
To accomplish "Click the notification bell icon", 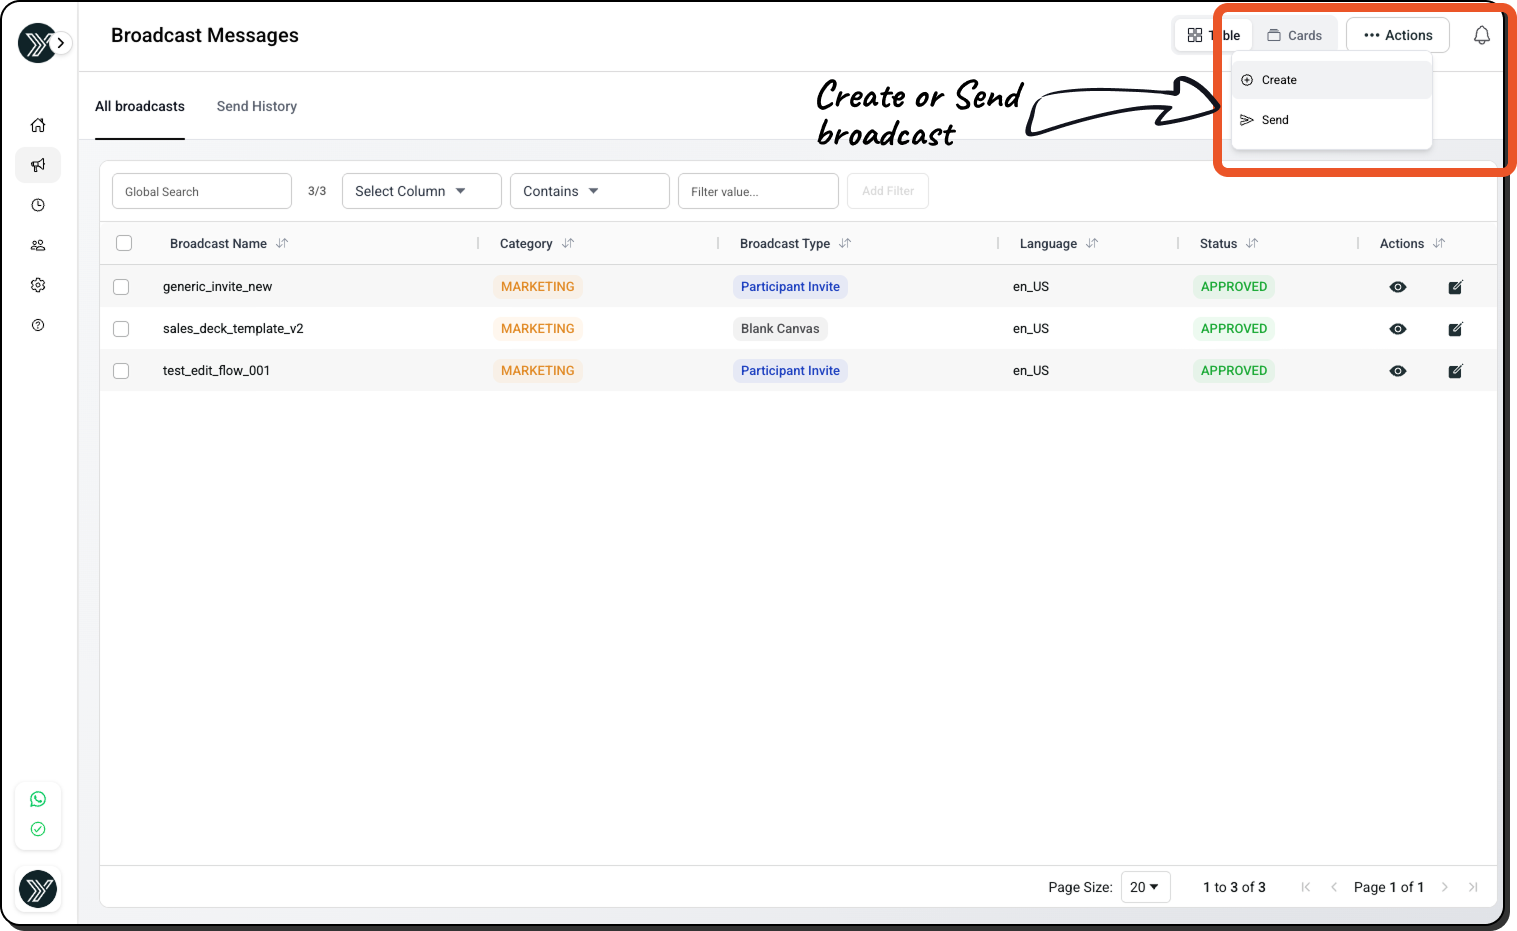I will click(1481, 35).
